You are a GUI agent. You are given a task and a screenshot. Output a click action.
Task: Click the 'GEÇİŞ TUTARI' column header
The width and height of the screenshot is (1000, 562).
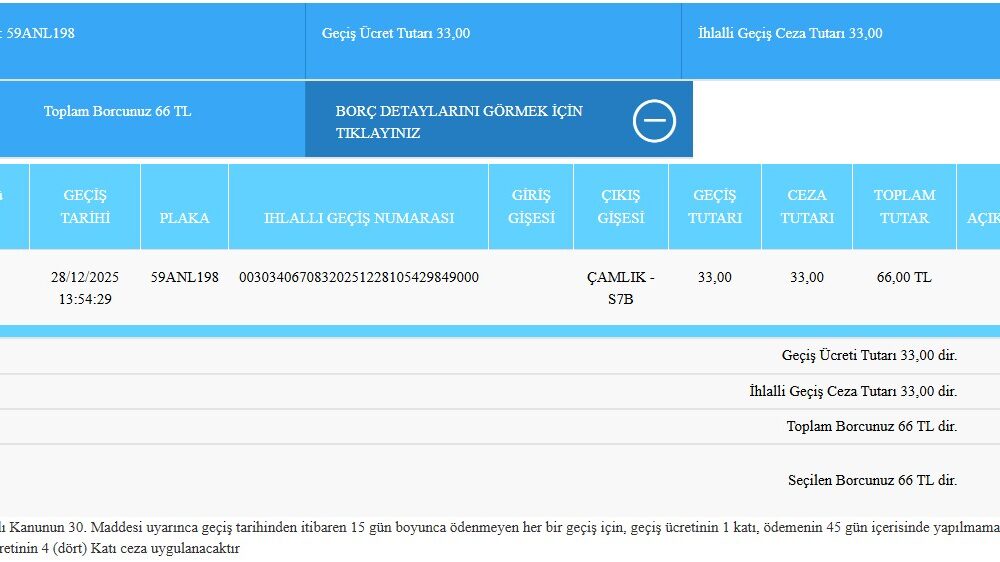[714, 206]
